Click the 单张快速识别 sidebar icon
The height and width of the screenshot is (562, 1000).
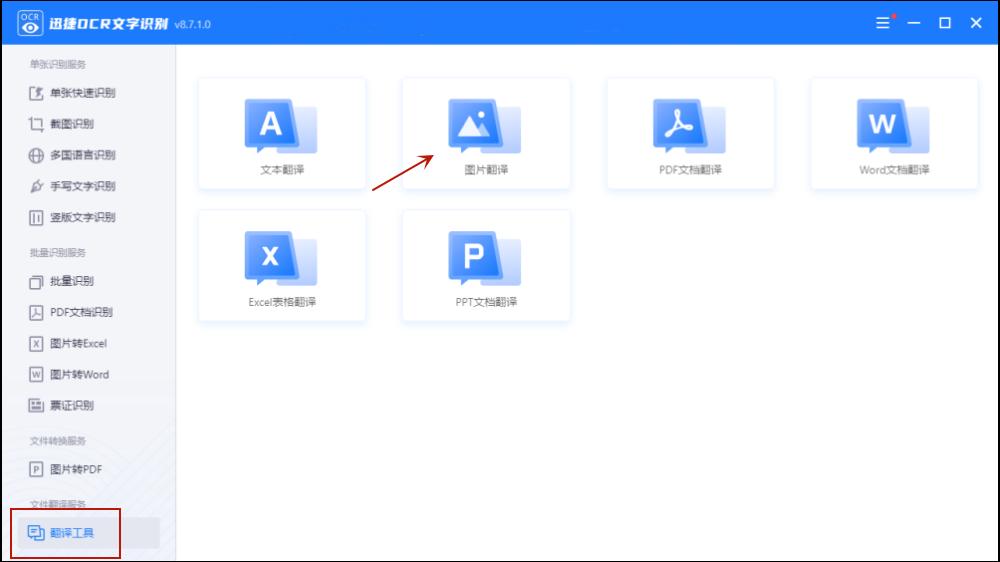(36, 93)
